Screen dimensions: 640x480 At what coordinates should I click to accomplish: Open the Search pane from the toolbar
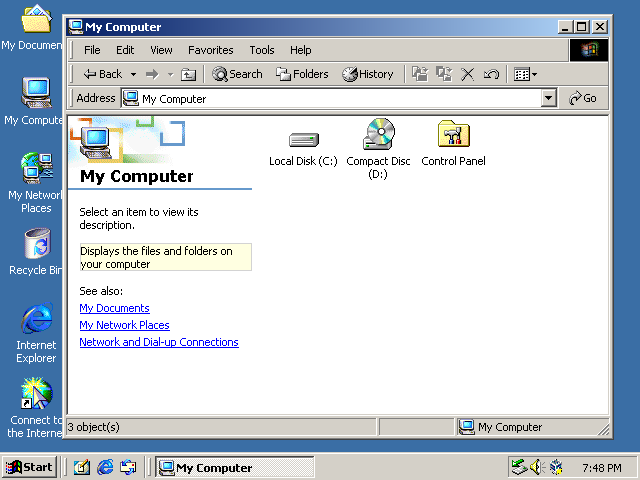237,74
